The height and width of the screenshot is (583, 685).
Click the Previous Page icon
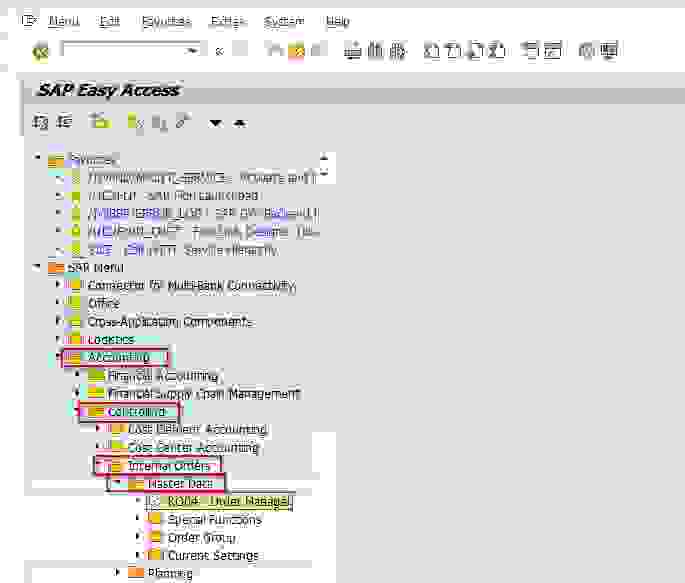pyautogui.click(x=453, y=51)
